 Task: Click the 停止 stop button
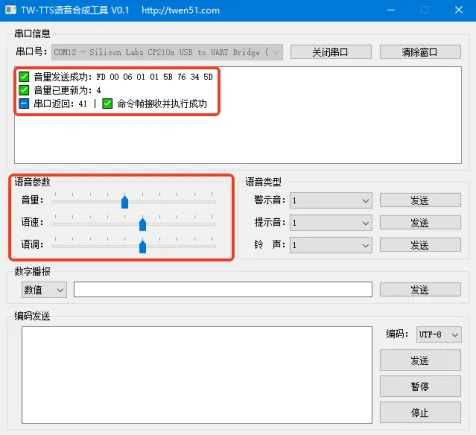point(420,413)
